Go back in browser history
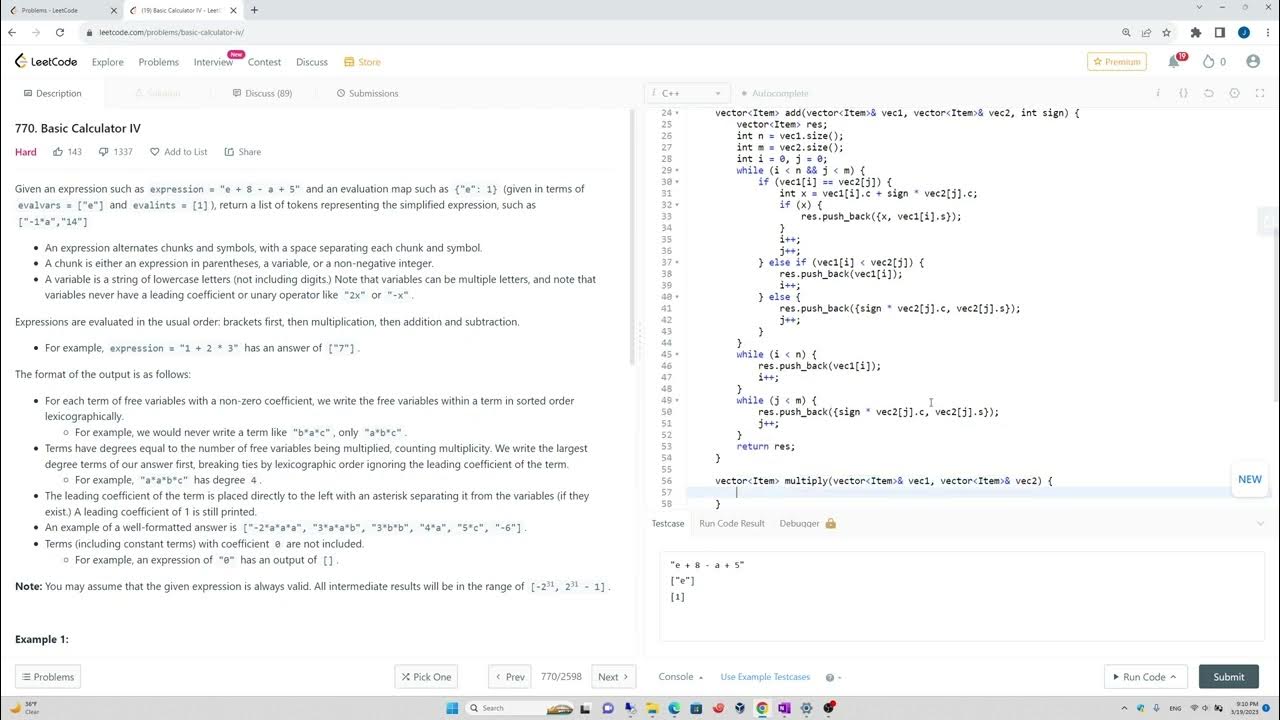Image resolution: width=1280 pixels, height=720 pixels. point(12,32)
